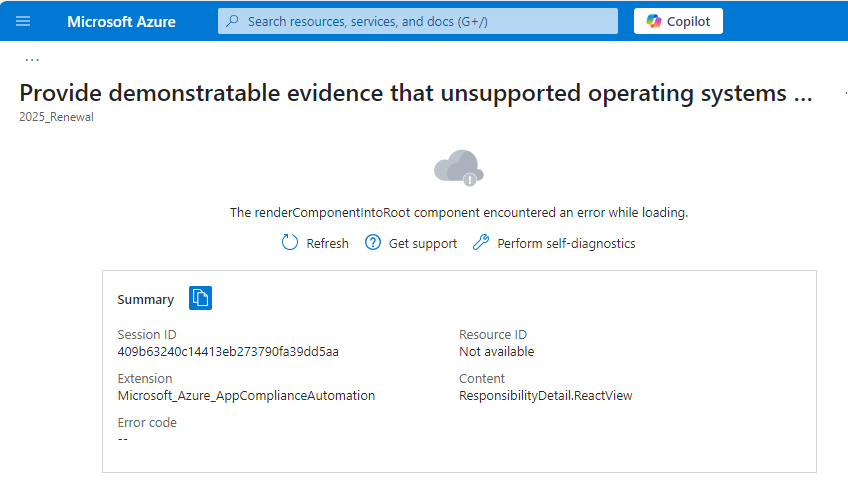Click the Microsoft_Azure_AppComplianceAutomation extension name
The height and width of the screenshot is (481, 848).
246,396
